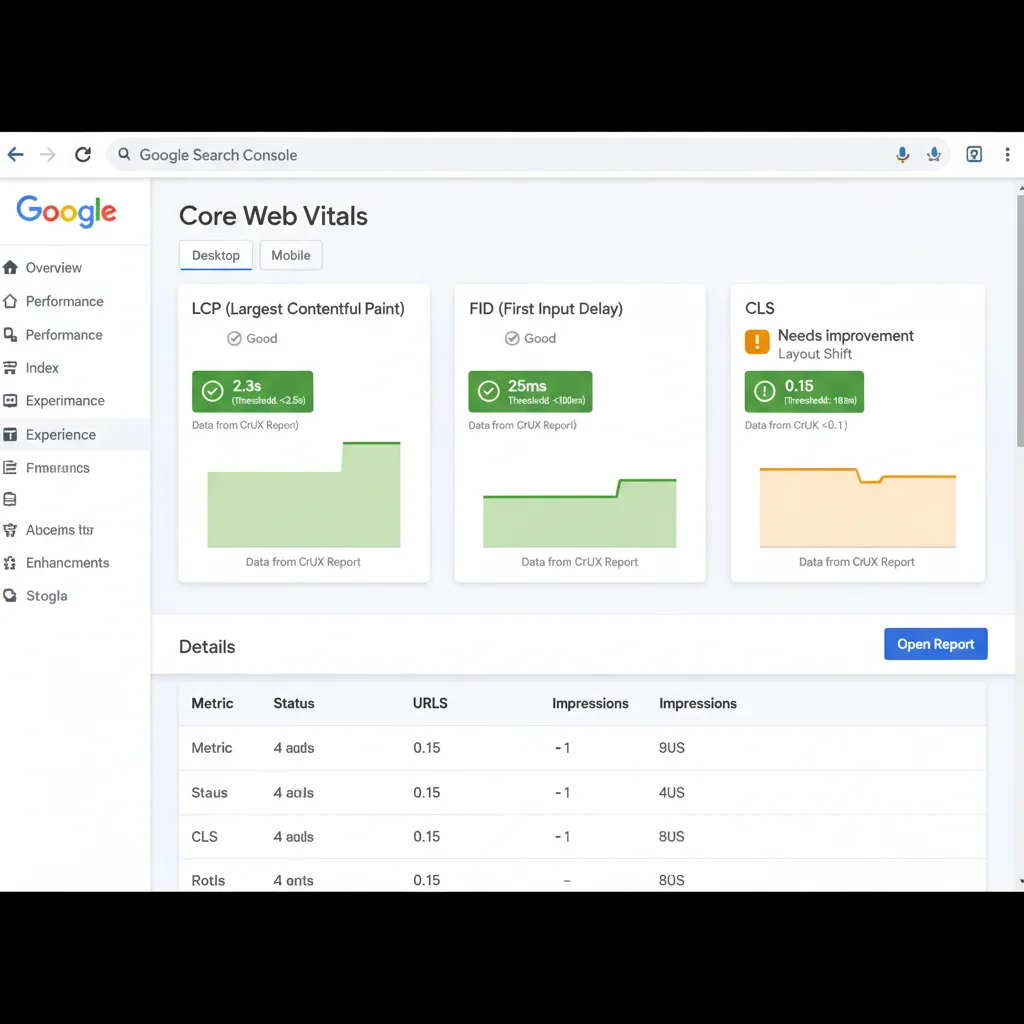Click the orange warning icon on CLS card

(x=757, y=342)
